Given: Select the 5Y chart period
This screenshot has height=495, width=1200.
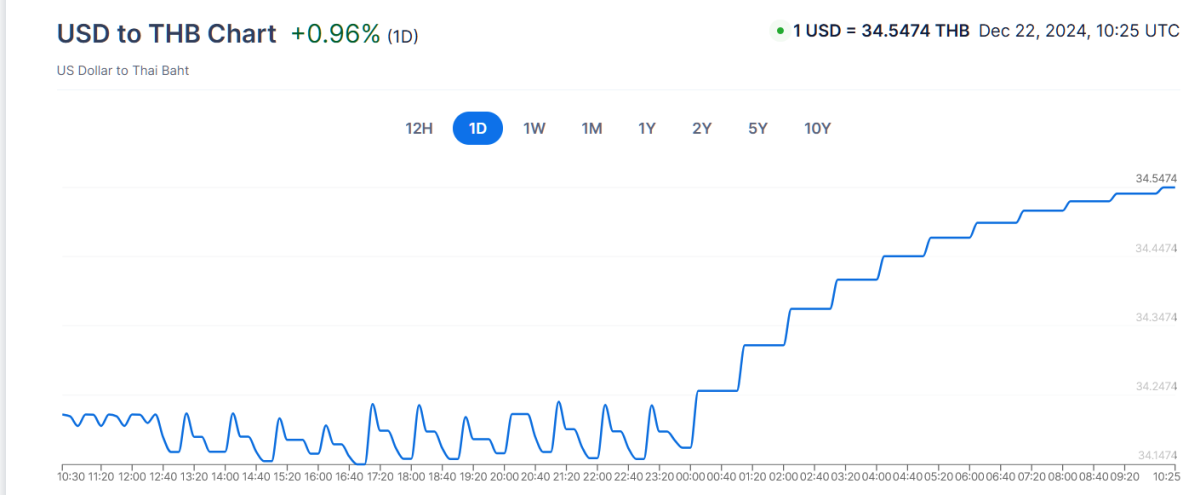Looking at the screenshot, I should point(757,128).
